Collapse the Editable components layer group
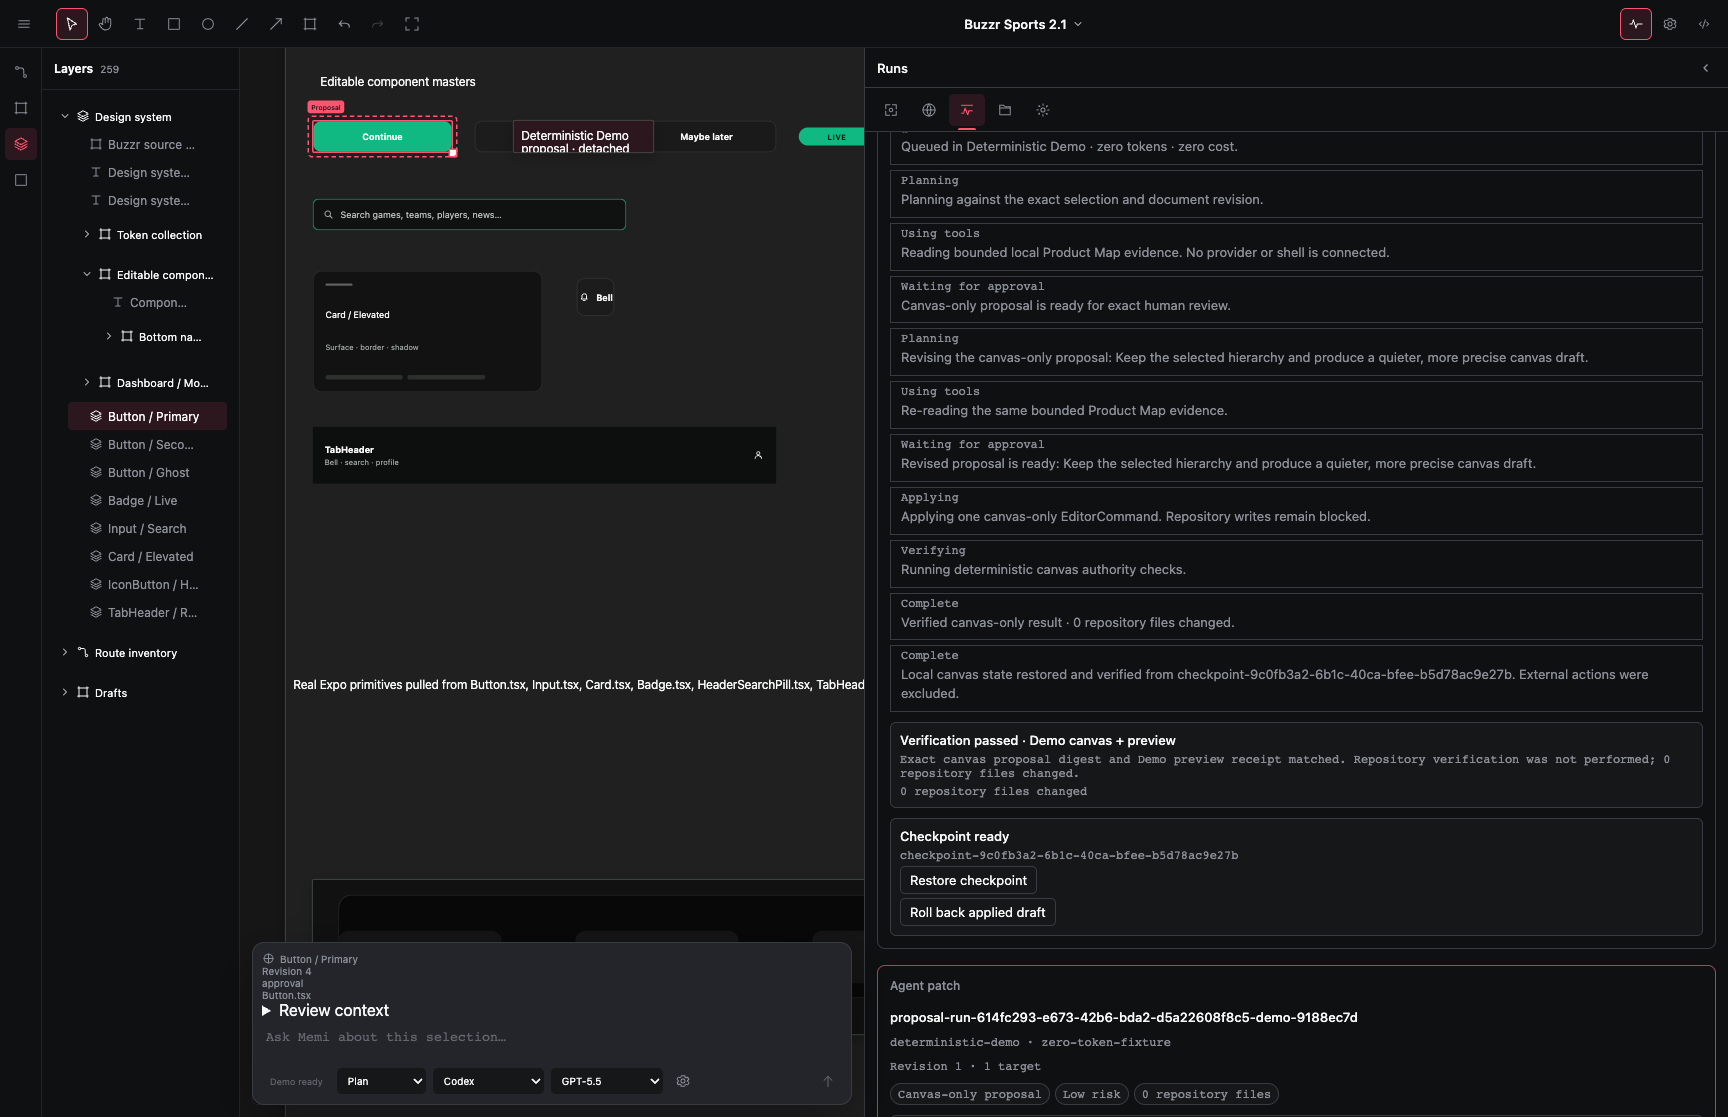The width and height of the screenshot is (1728, 1117). (87, 274)
